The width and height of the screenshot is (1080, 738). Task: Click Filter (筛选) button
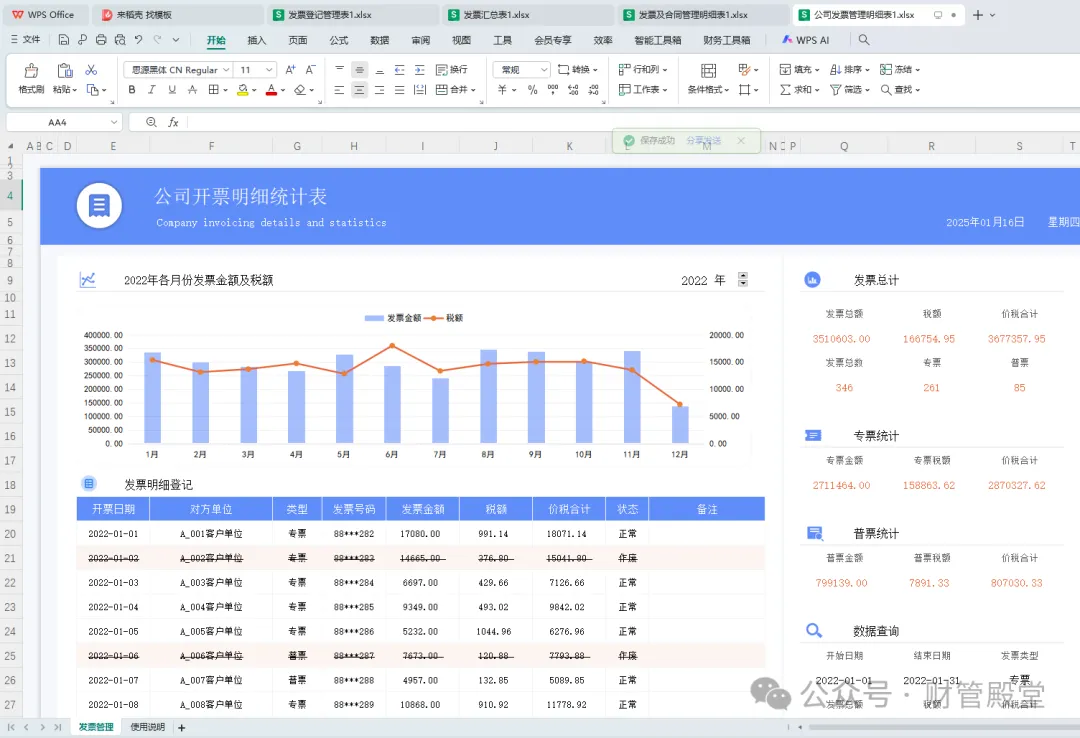[x=850, y=90]
